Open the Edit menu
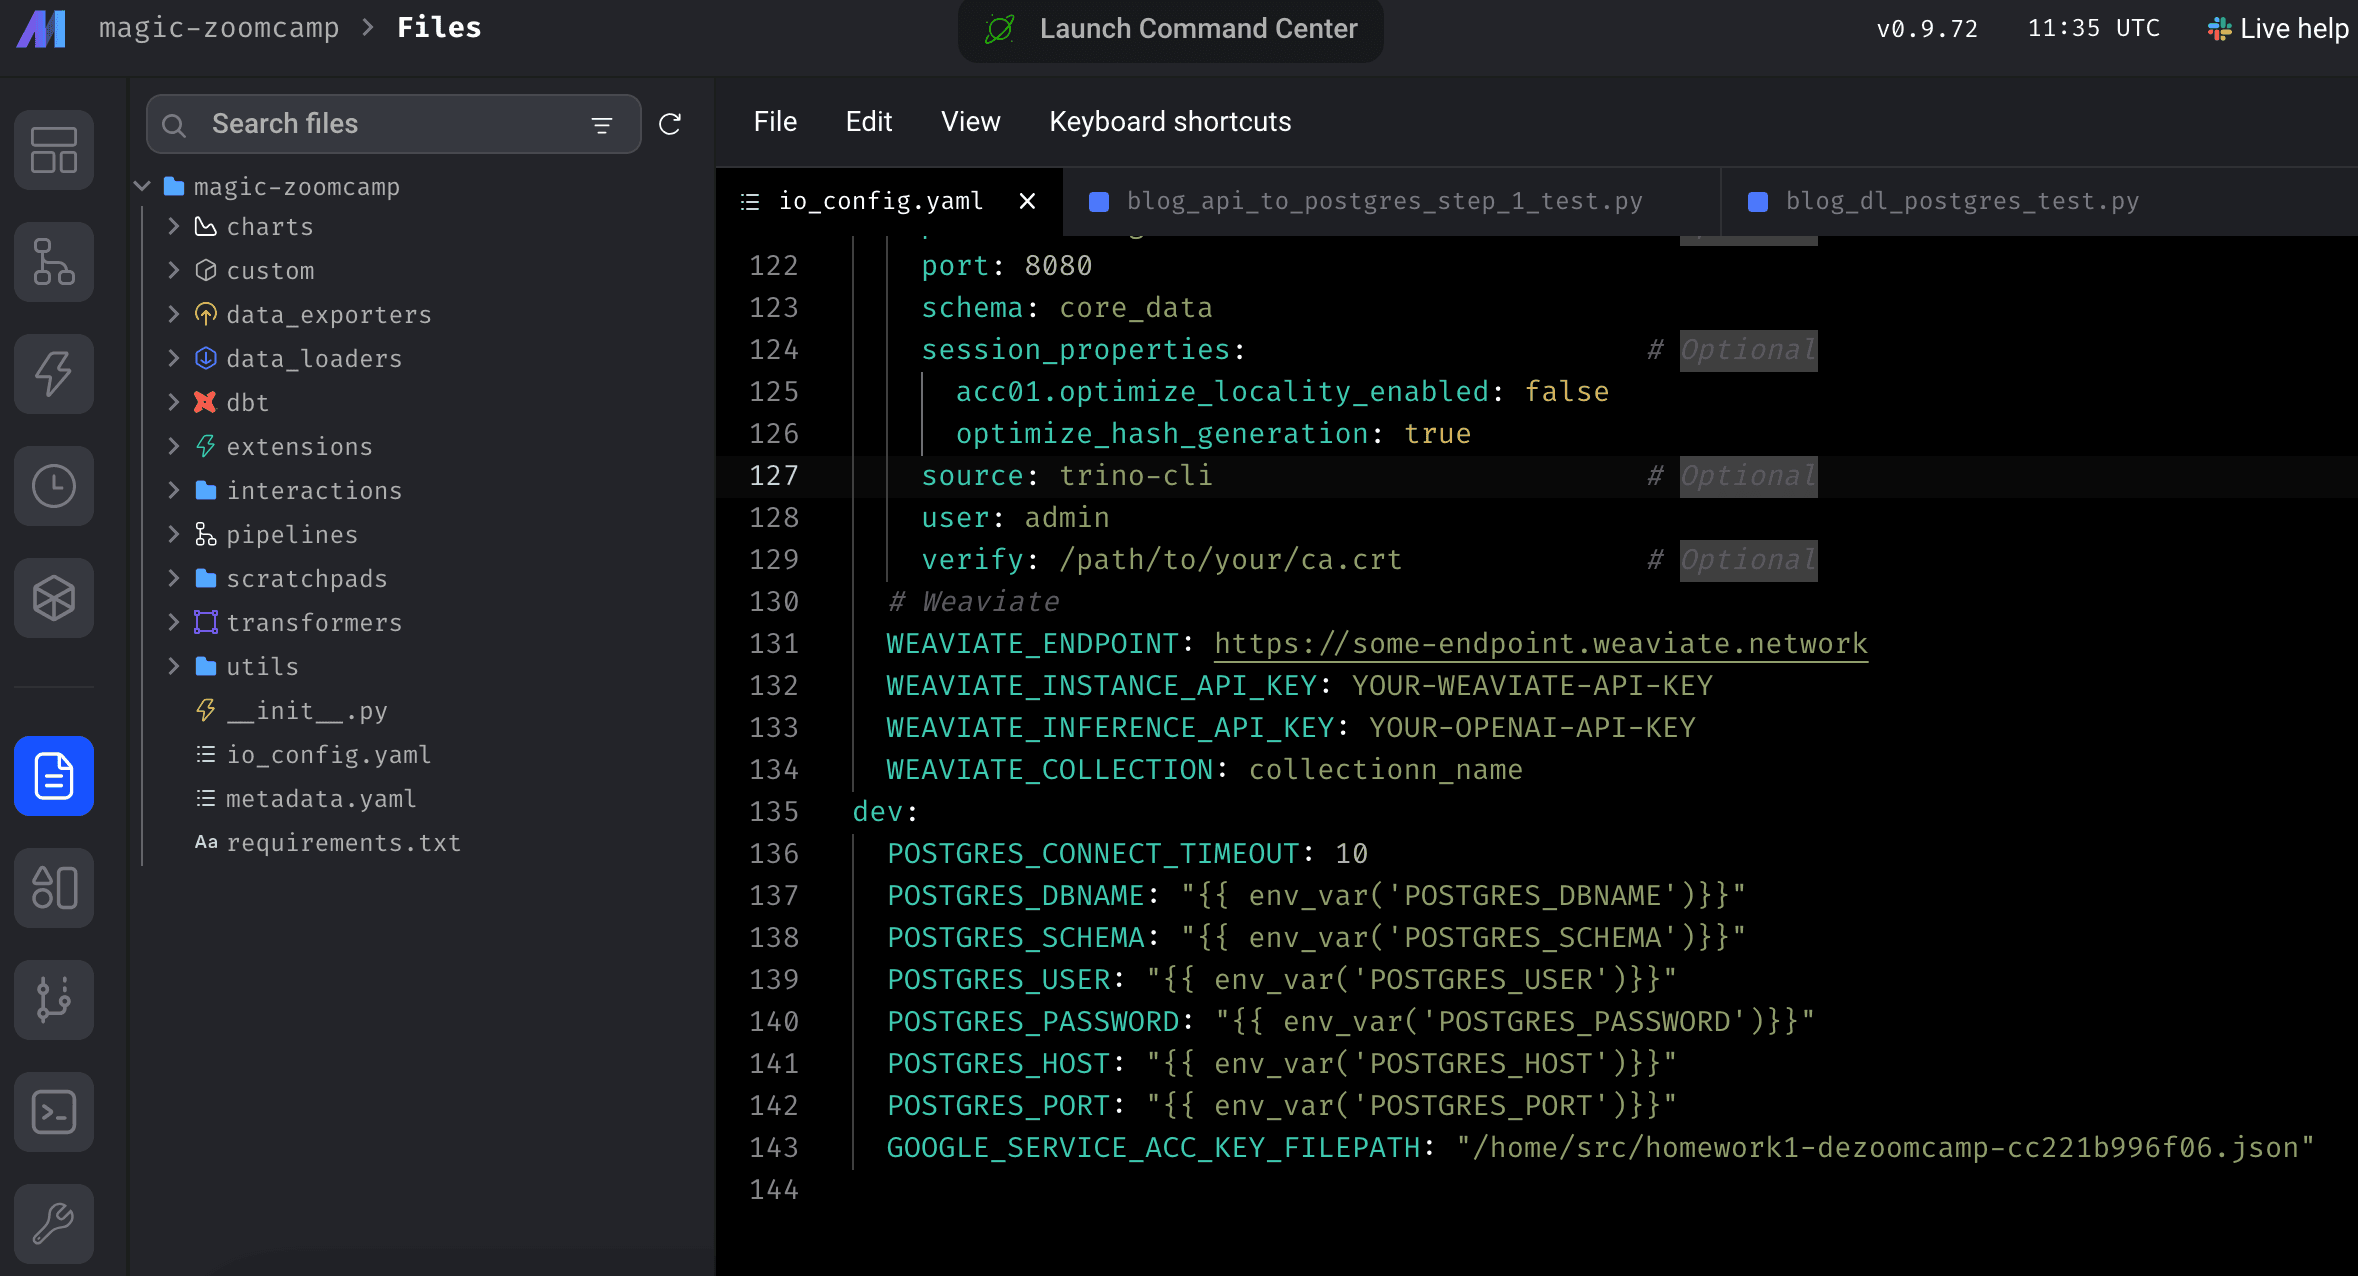 (x=869, y=122)
